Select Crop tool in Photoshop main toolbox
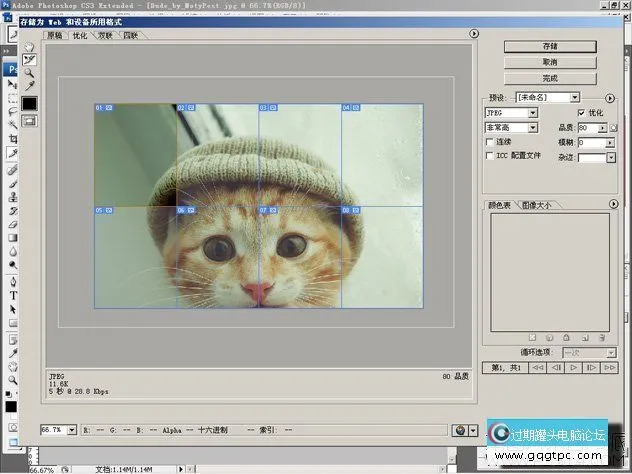Image resolution: width=632 pixels, height=474 pixels. (13, 139)
